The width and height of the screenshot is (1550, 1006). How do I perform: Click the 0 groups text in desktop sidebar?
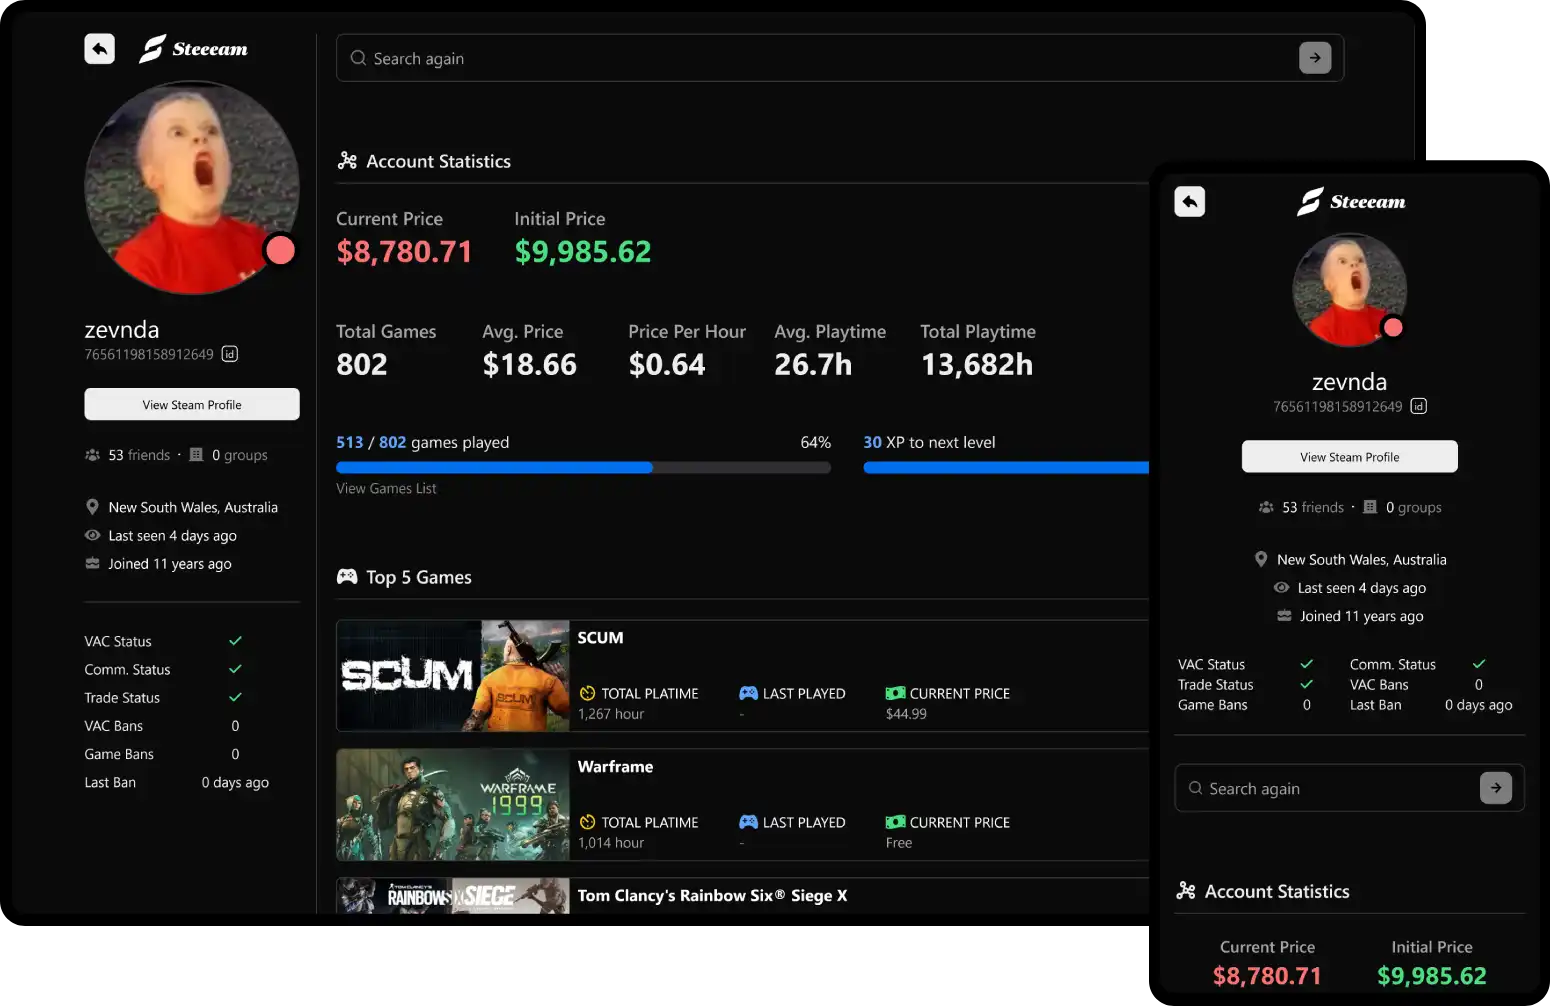(x=240, y=455)
